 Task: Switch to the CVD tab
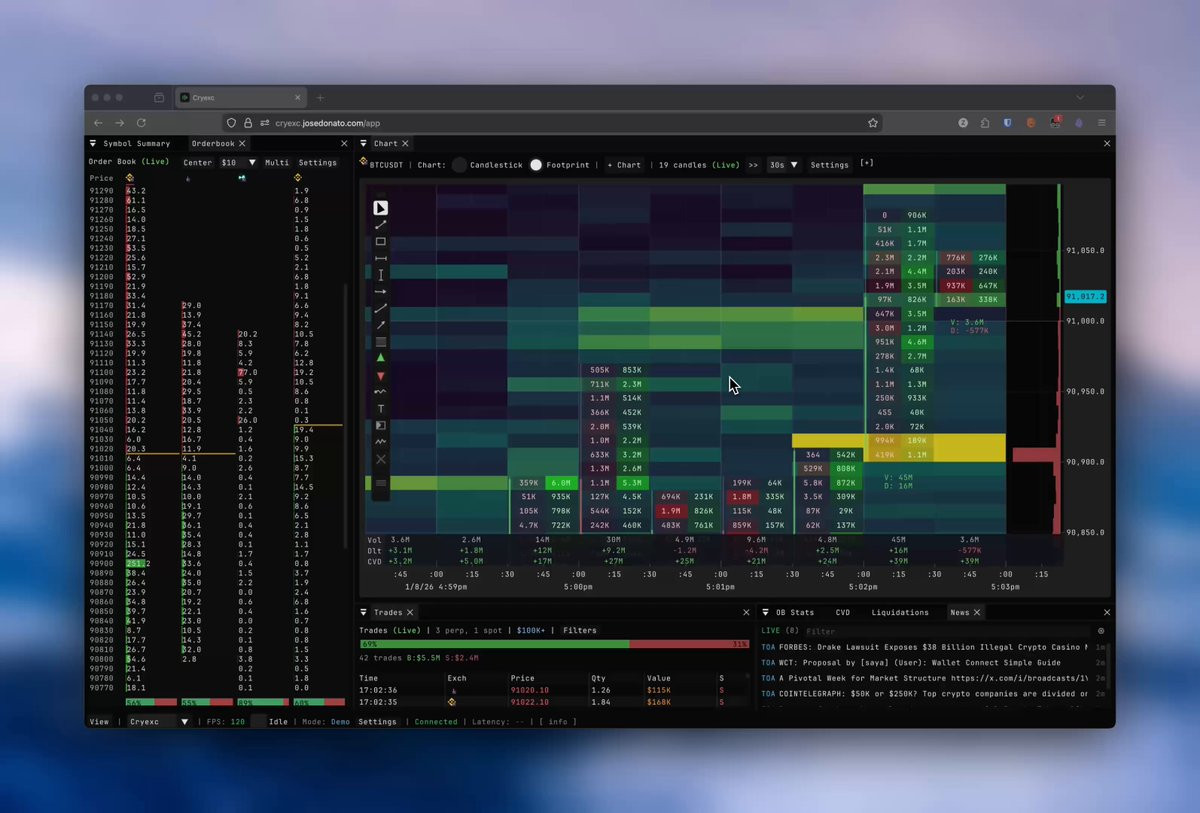[843, 612]
